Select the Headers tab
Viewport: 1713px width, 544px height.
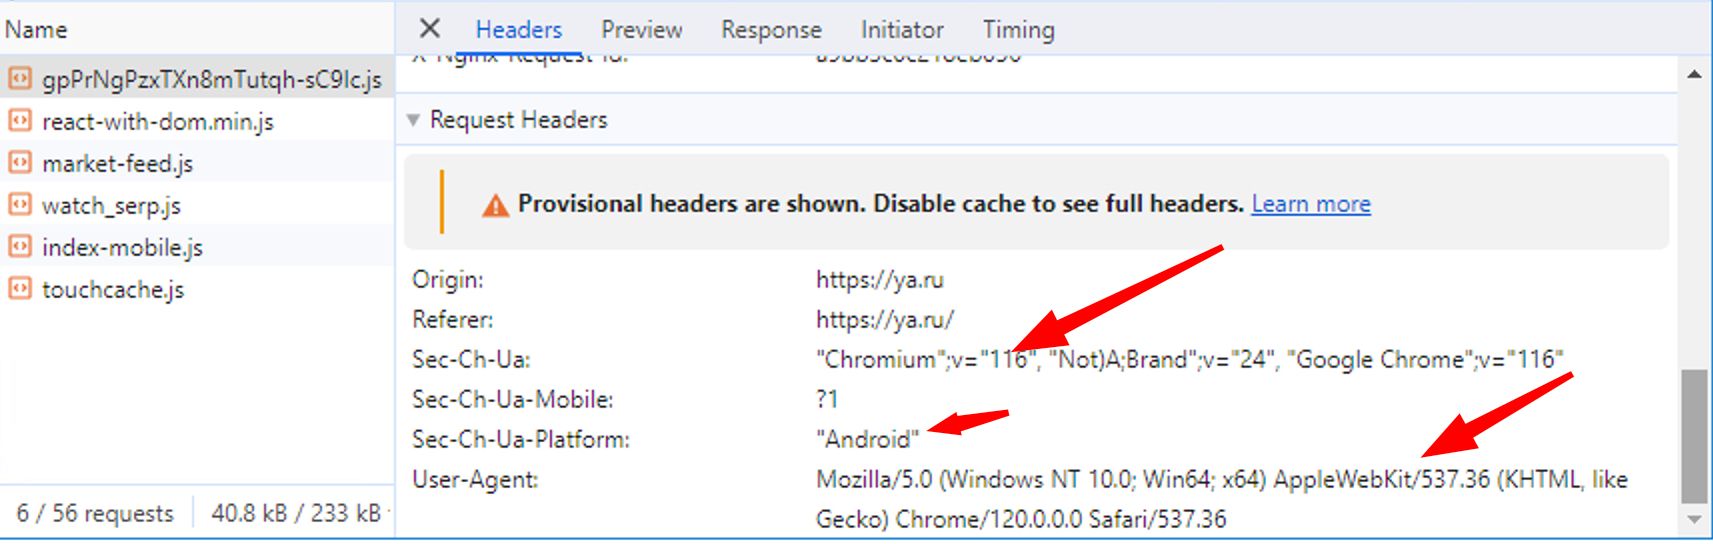(x=518, y=30)
